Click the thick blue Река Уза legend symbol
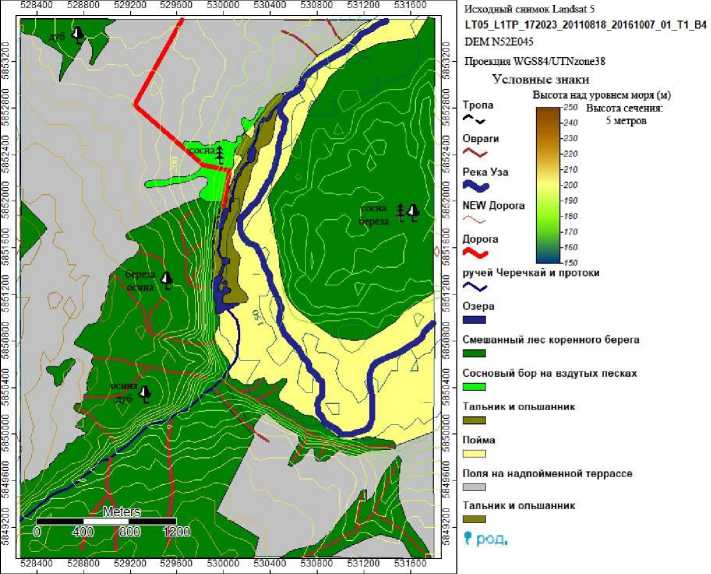The image size is (711, 574). pos(476,186)
